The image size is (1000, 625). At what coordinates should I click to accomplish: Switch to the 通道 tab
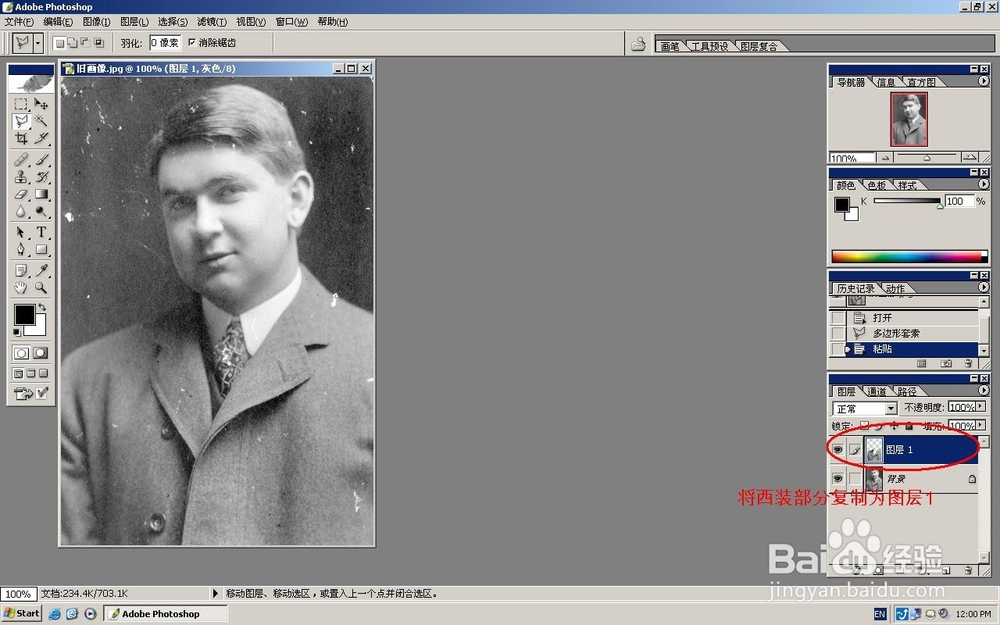877,391
